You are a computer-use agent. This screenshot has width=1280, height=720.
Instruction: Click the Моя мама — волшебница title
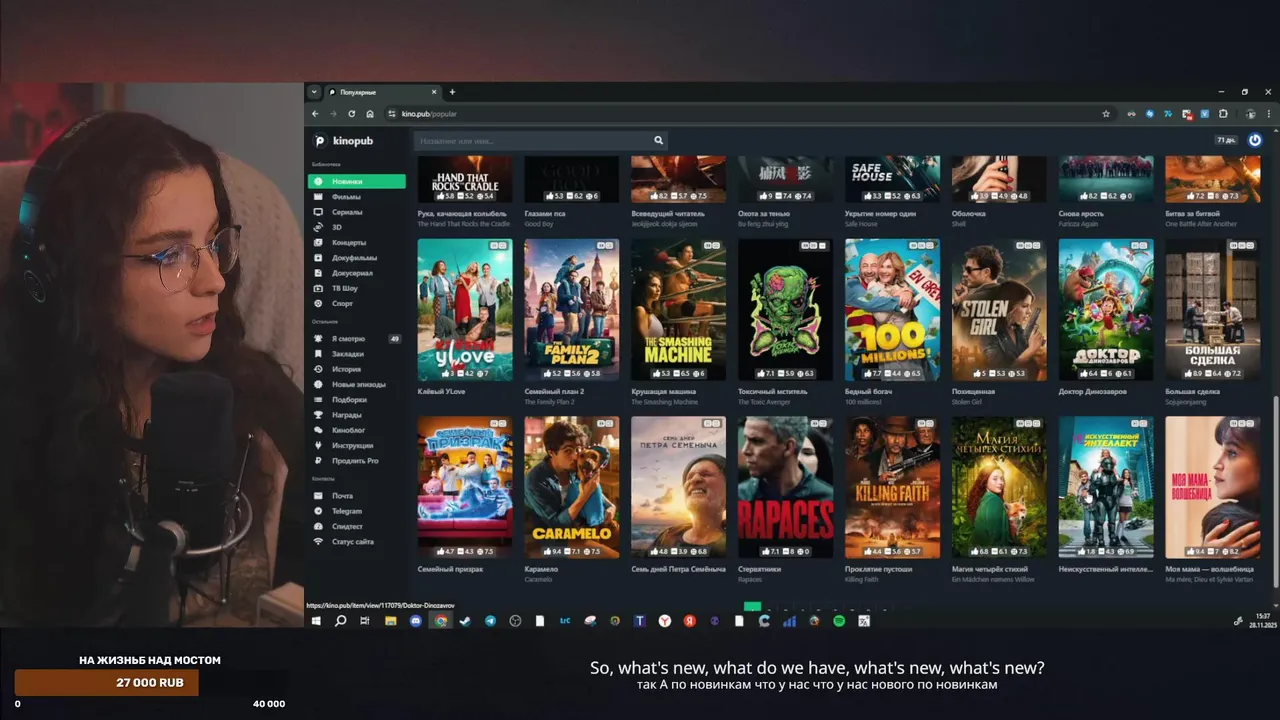1209,569
